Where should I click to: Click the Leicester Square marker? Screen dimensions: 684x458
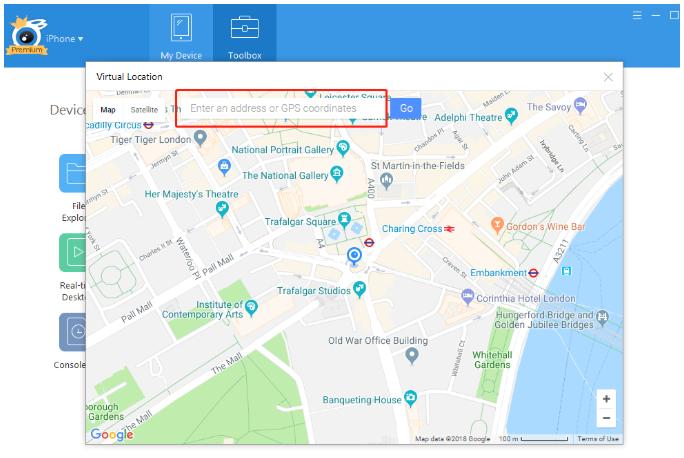coord(310,93)
